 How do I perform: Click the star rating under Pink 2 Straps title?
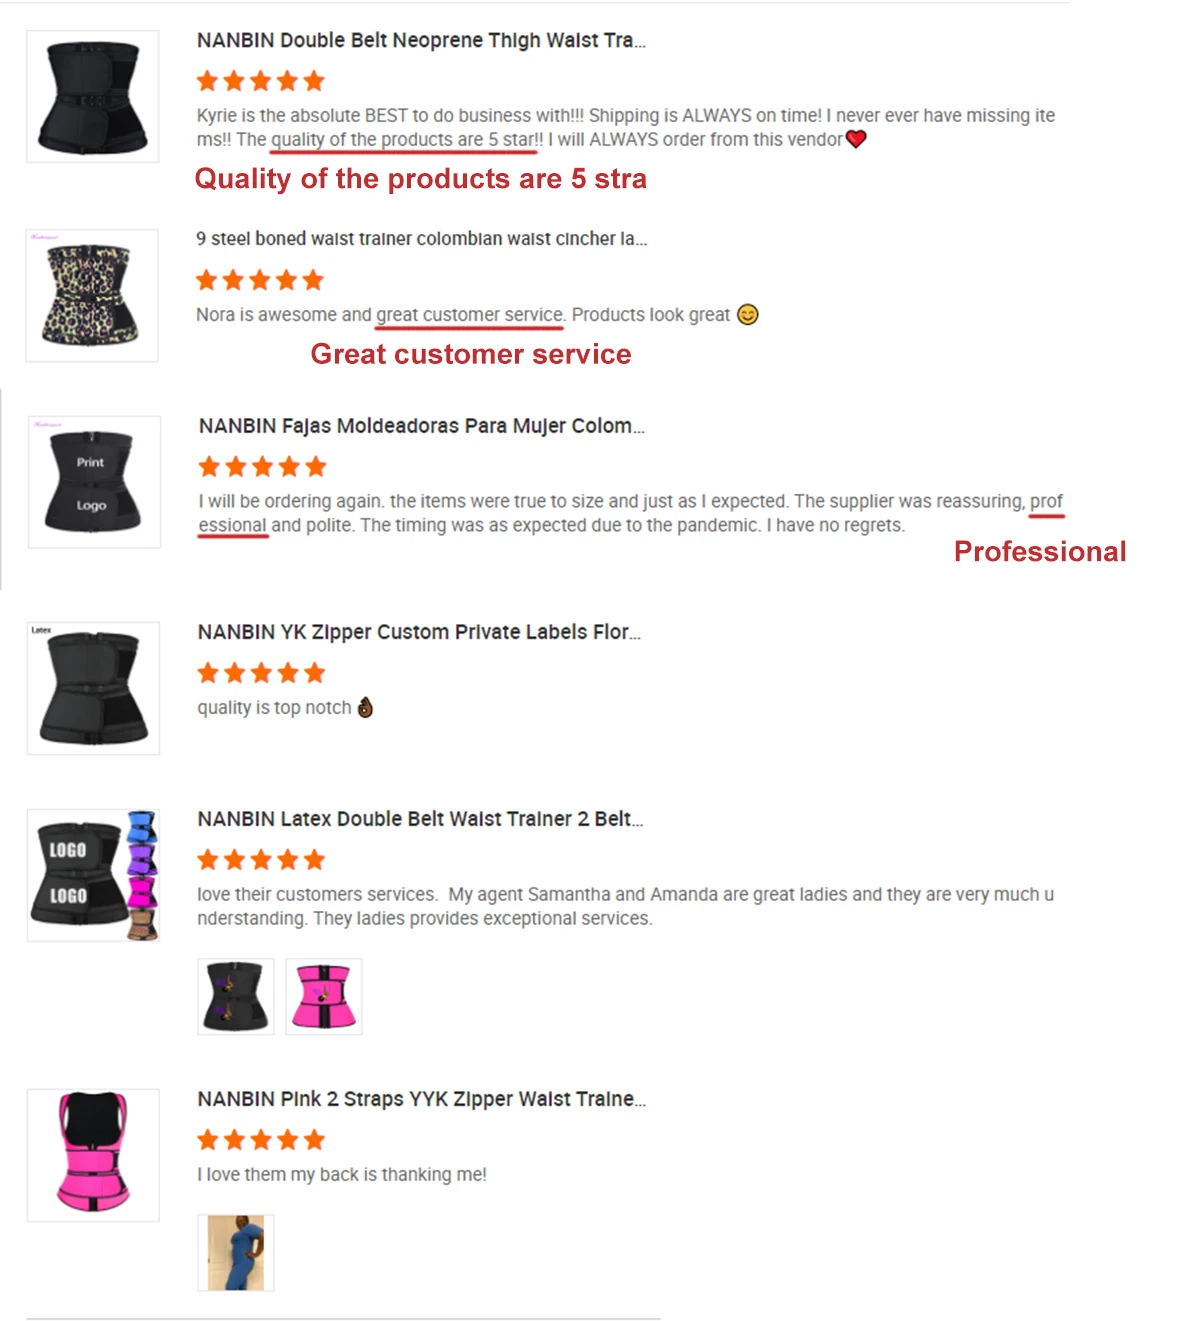click(261, 1140)
